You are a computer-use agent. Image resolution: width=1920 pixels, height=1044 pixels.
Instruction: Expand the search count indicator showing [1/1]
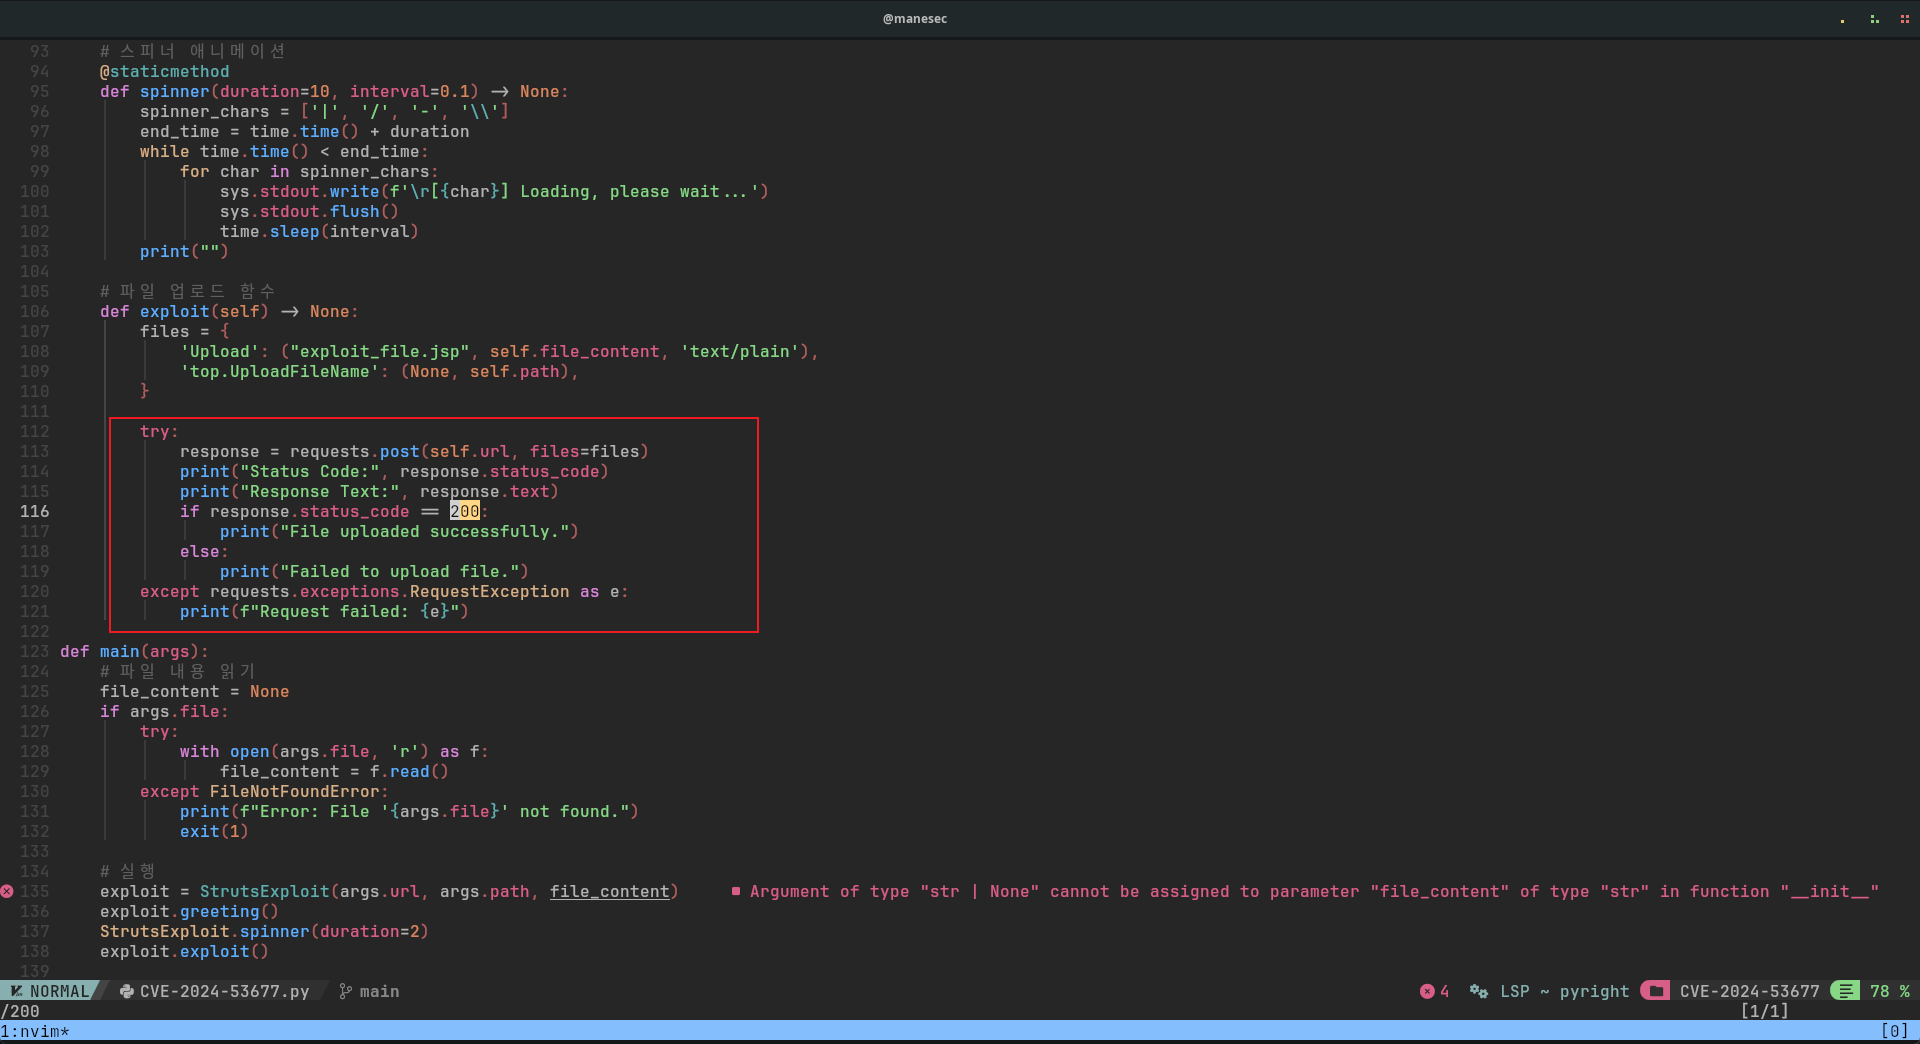pyautogui.click(x=1764, y=1011)
